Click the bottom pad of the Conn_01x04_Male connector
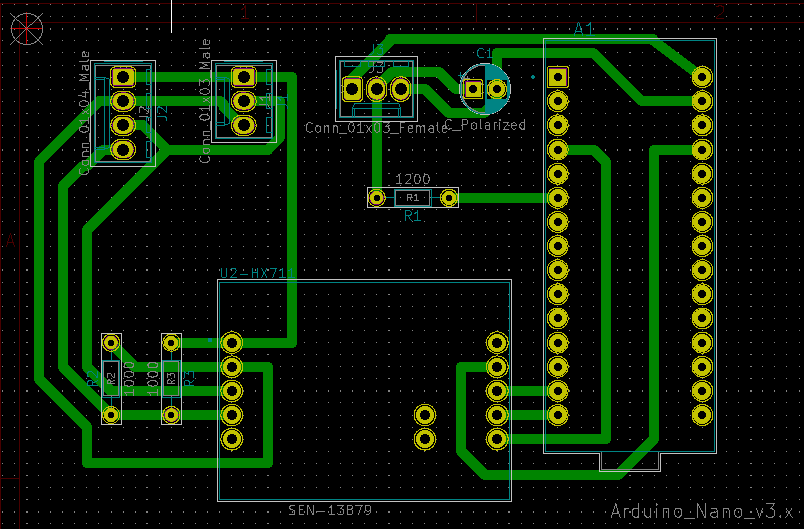Image resolution: width=804 pixels, height=529 pixels. [x=123, y=149]
